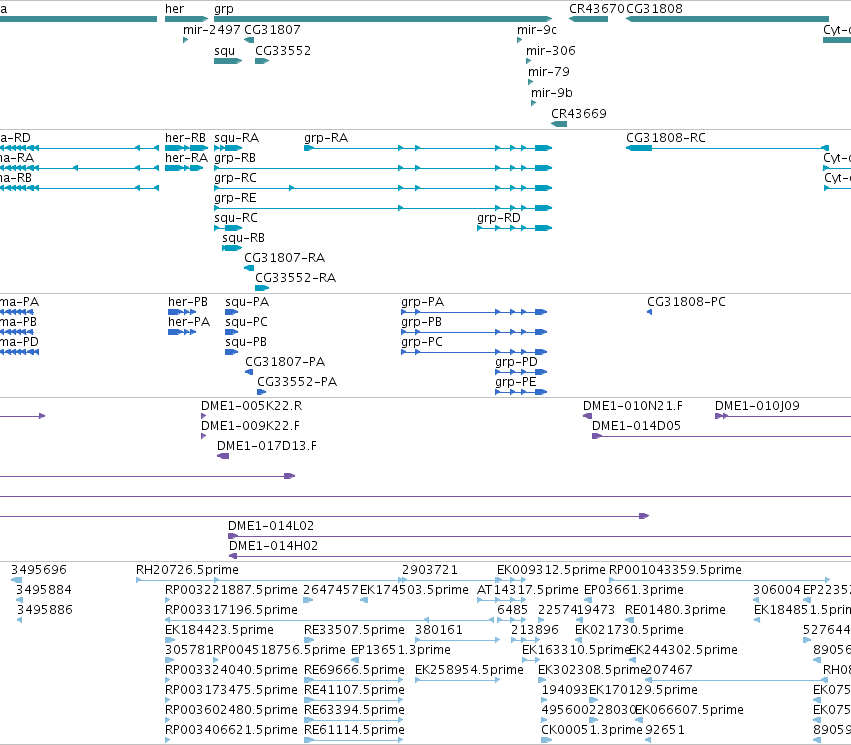Select the her-RB transcript
851x745 pixels.
[187, 148]
